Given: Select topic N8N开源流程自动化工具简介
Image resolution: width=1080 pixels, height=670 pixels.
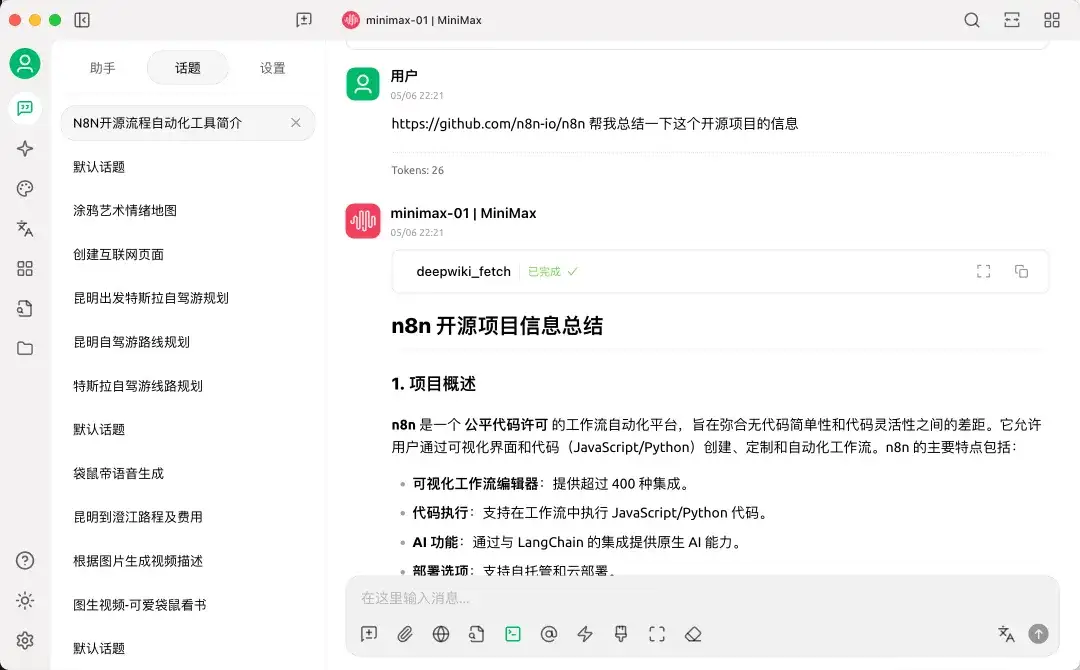Looking at the screenshot, I should tap(187, 123).
